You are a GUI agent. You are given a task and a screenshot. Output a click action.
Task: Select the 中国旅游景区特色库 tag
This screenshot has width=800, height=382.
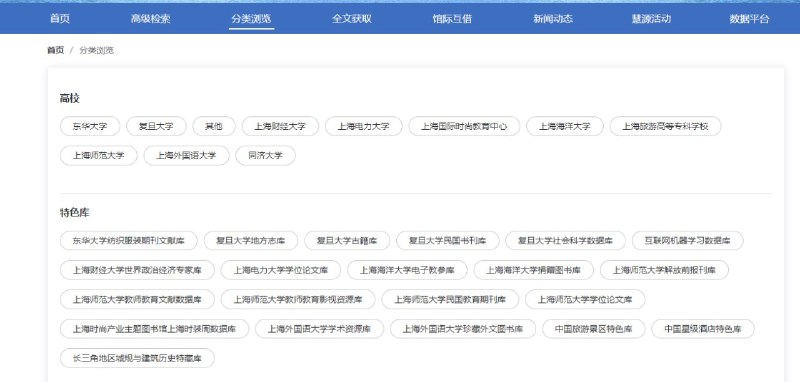pos(594,329)
